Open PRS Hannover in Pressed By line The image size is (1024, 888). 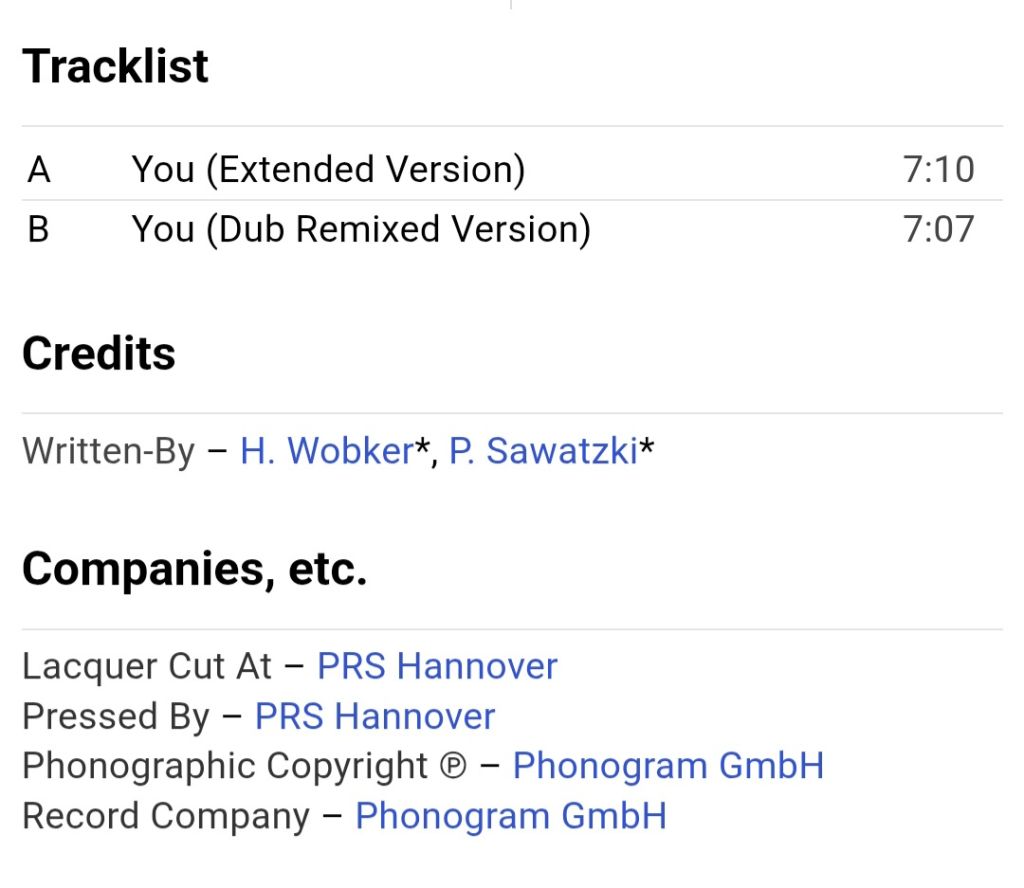[375, 716]
